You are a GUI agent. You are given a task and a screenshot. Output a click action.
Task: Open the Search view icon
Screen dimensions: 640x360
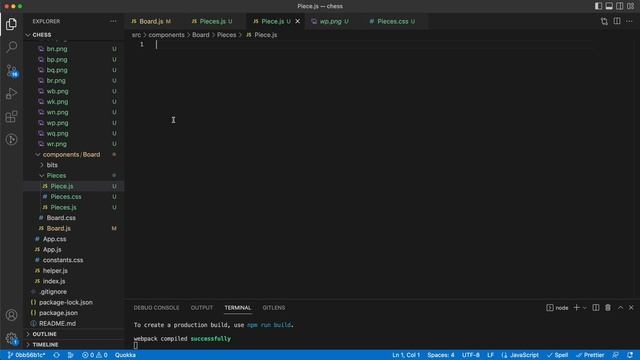11,47
